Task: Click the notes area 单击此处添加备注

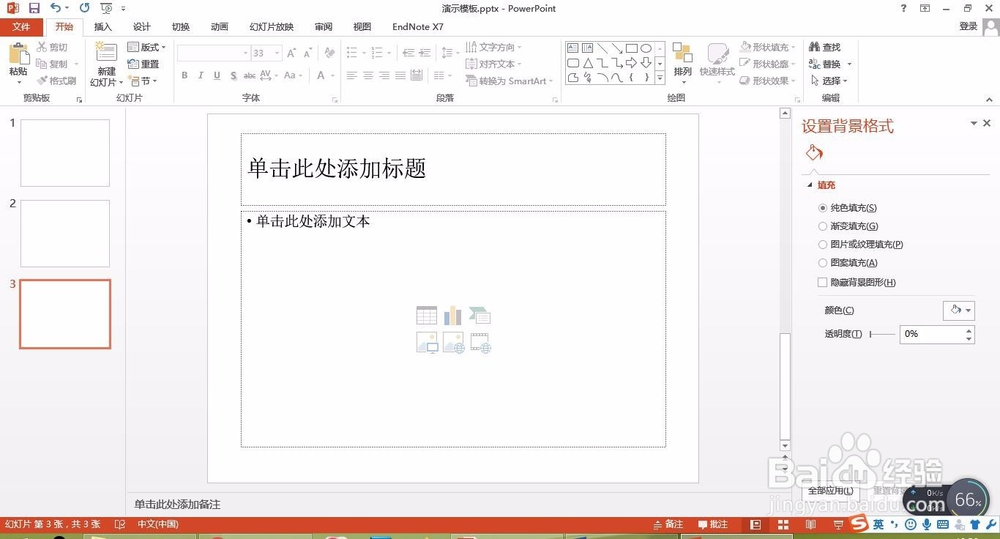Action: 177,504
